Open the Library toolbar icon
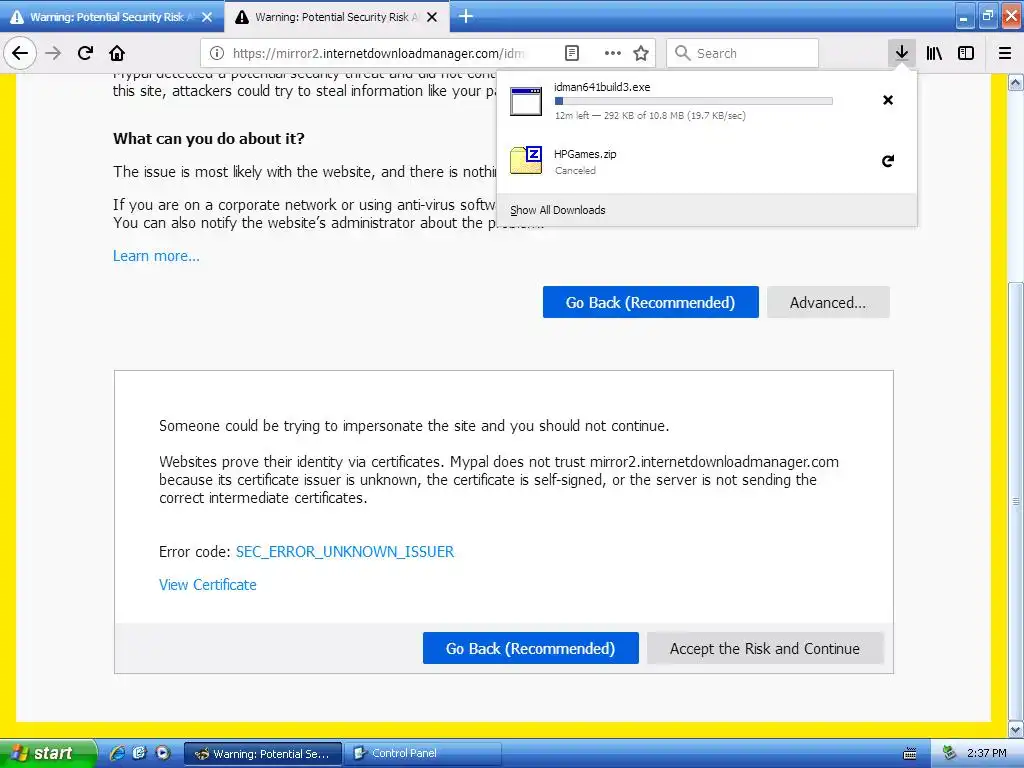 934,53
